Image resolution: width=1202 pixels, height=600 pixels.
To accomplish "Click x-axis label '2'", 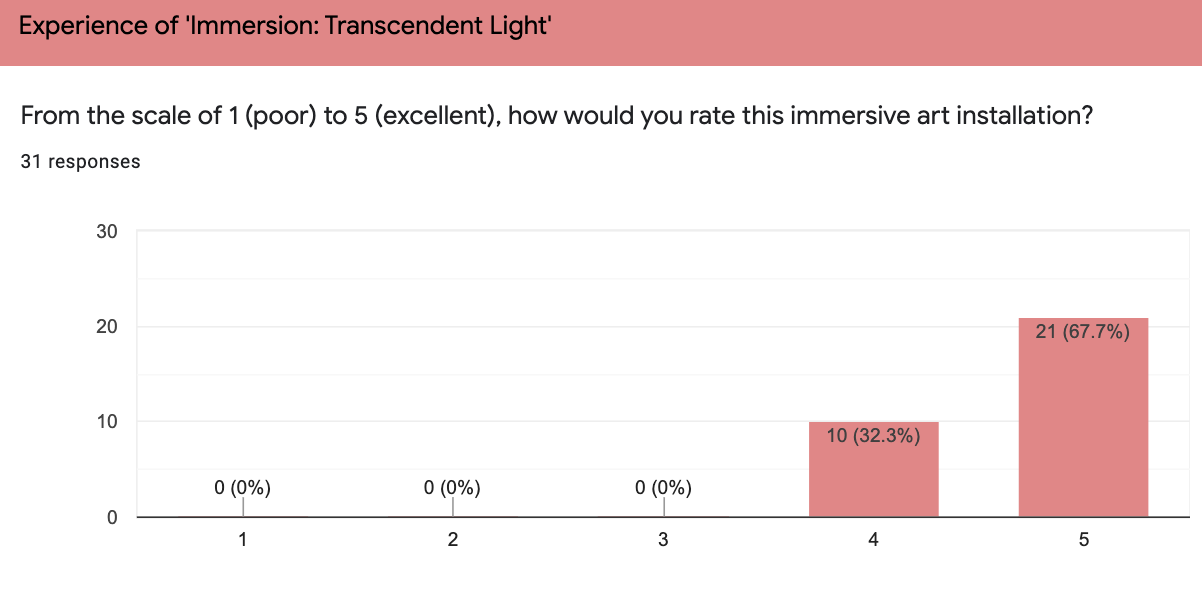I will pyautogui.click(x=453, y=540).
